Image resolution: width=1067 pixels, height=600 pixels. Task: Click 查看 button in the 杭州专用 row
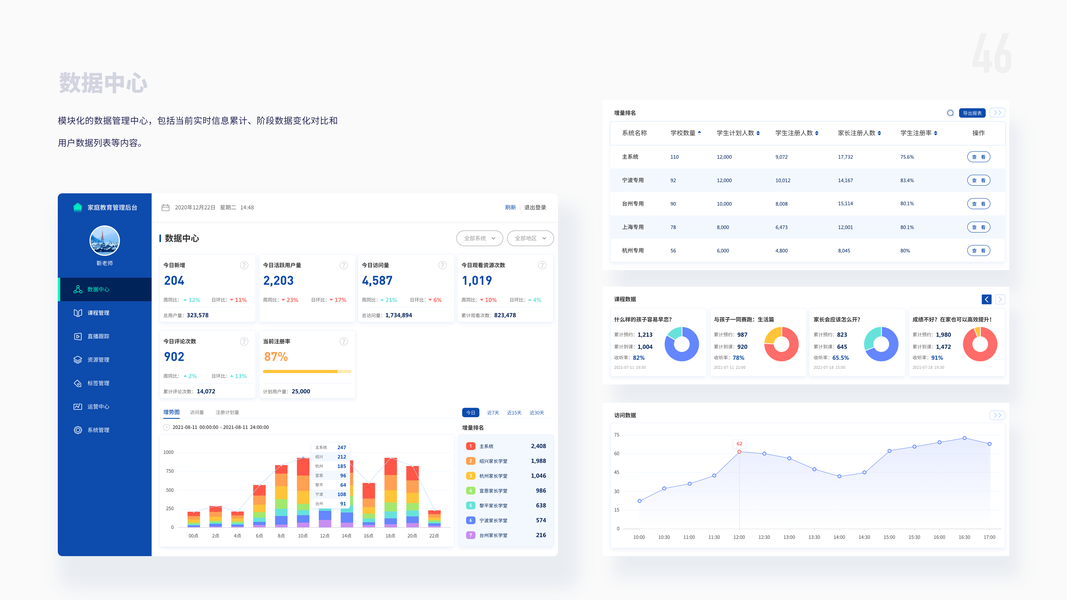coord(979,251)
